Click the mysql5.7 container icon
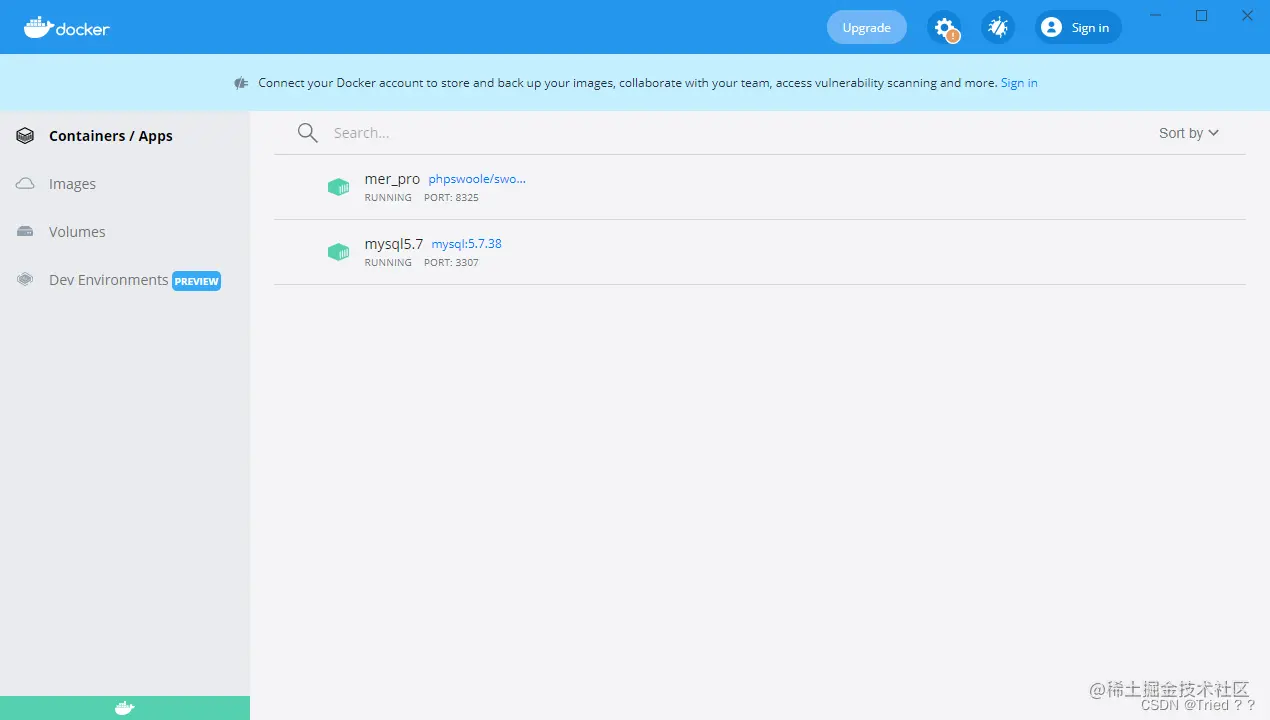This screenshot has width=1270, height=720. 338,252
